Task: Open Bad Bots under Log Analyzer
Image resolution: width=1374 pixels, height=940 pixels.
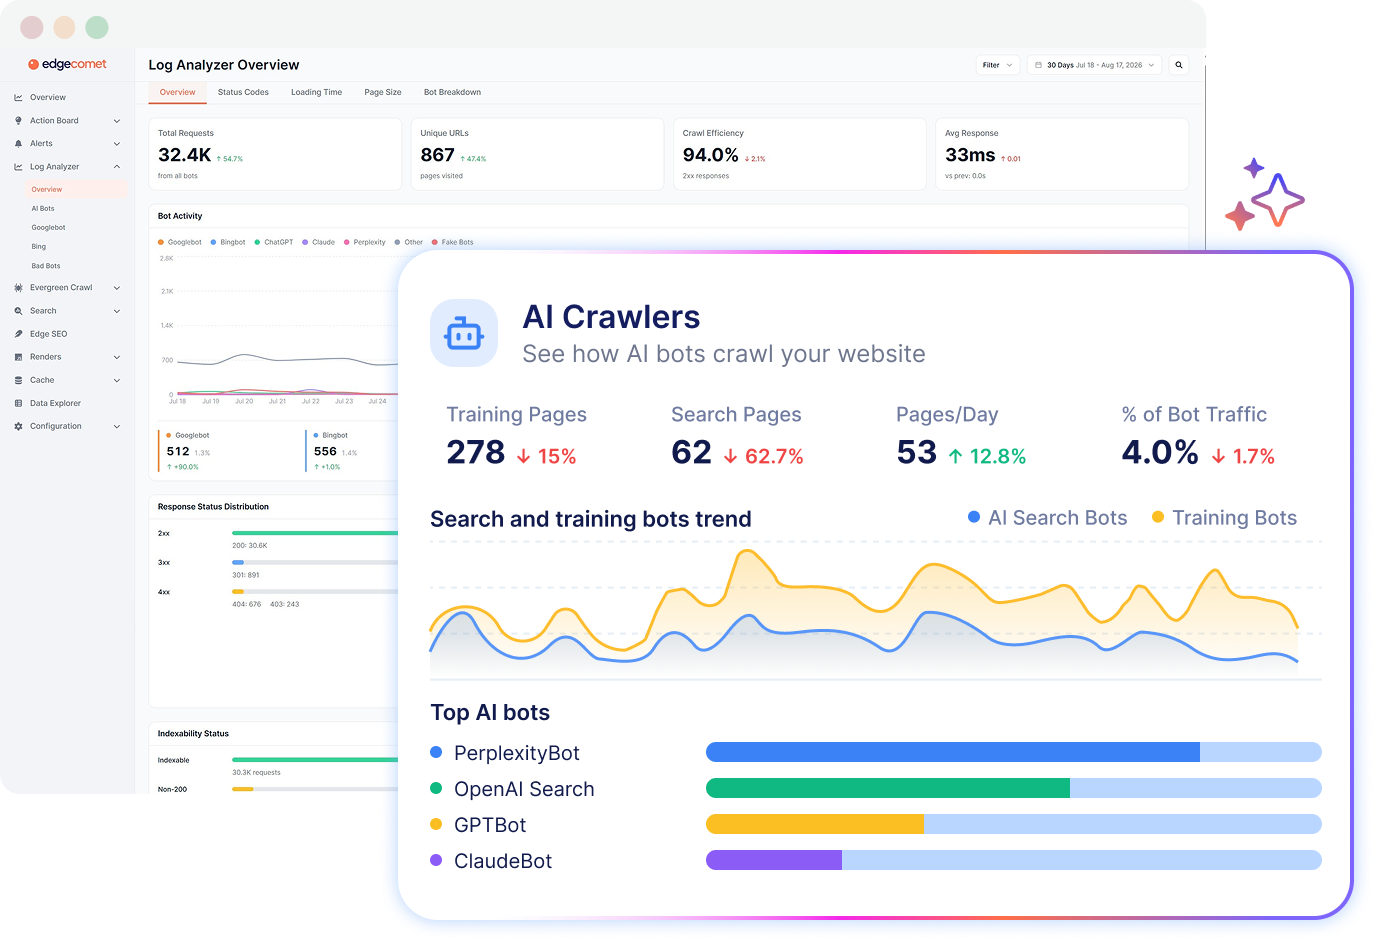Action: click(x=46, y=266)
